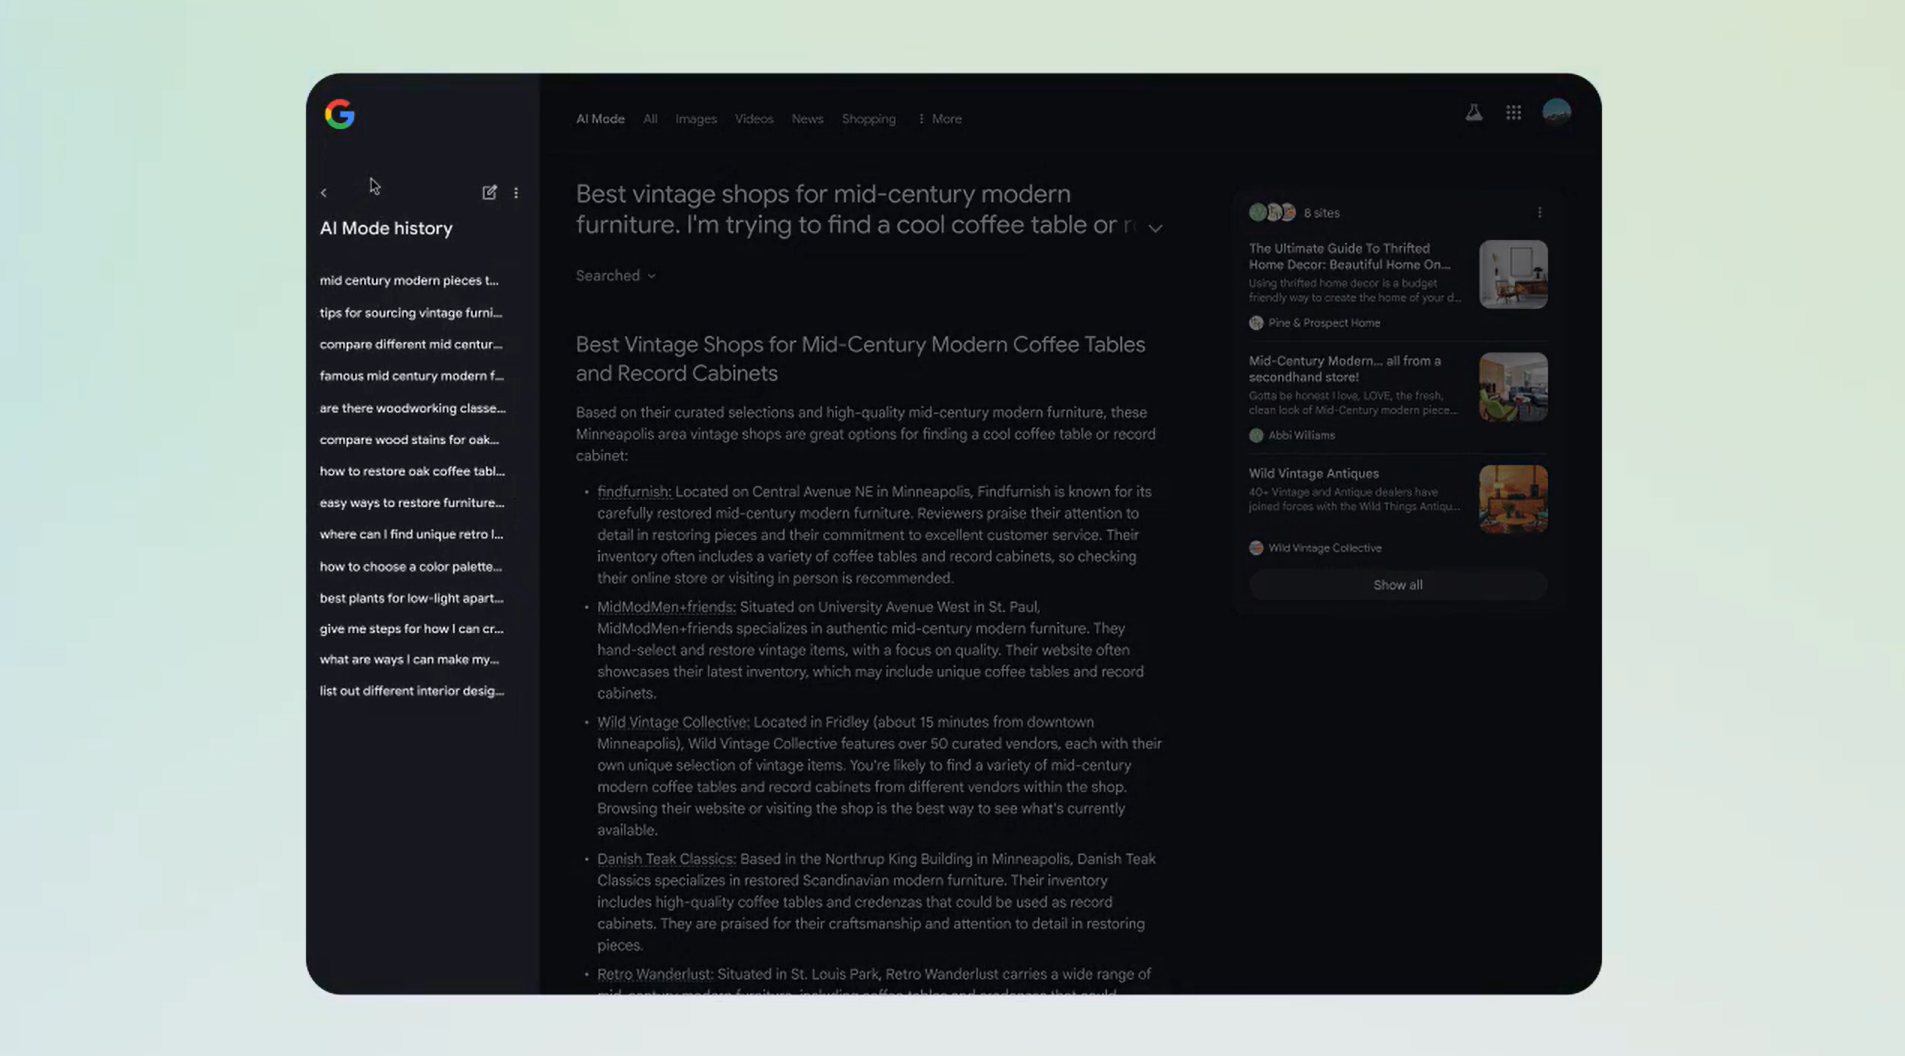The height and width of the screenshot is (1056, 1905).
Task: Click the Google logo
Action: coord(340,114)
